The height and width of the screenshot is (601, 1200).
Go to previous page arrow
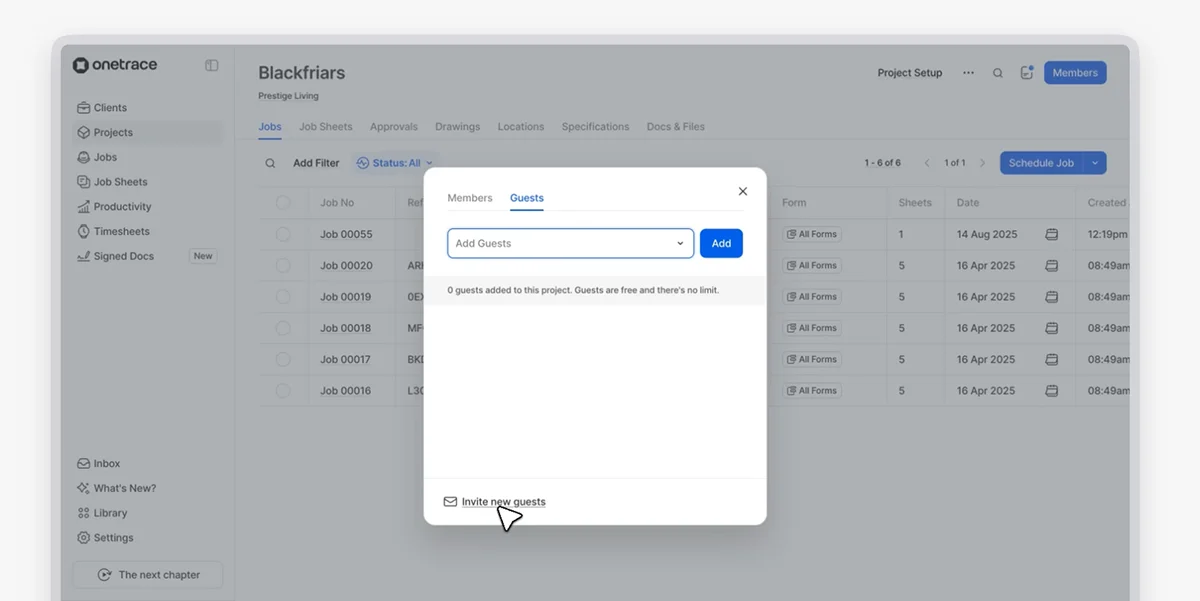click(927, 163)
